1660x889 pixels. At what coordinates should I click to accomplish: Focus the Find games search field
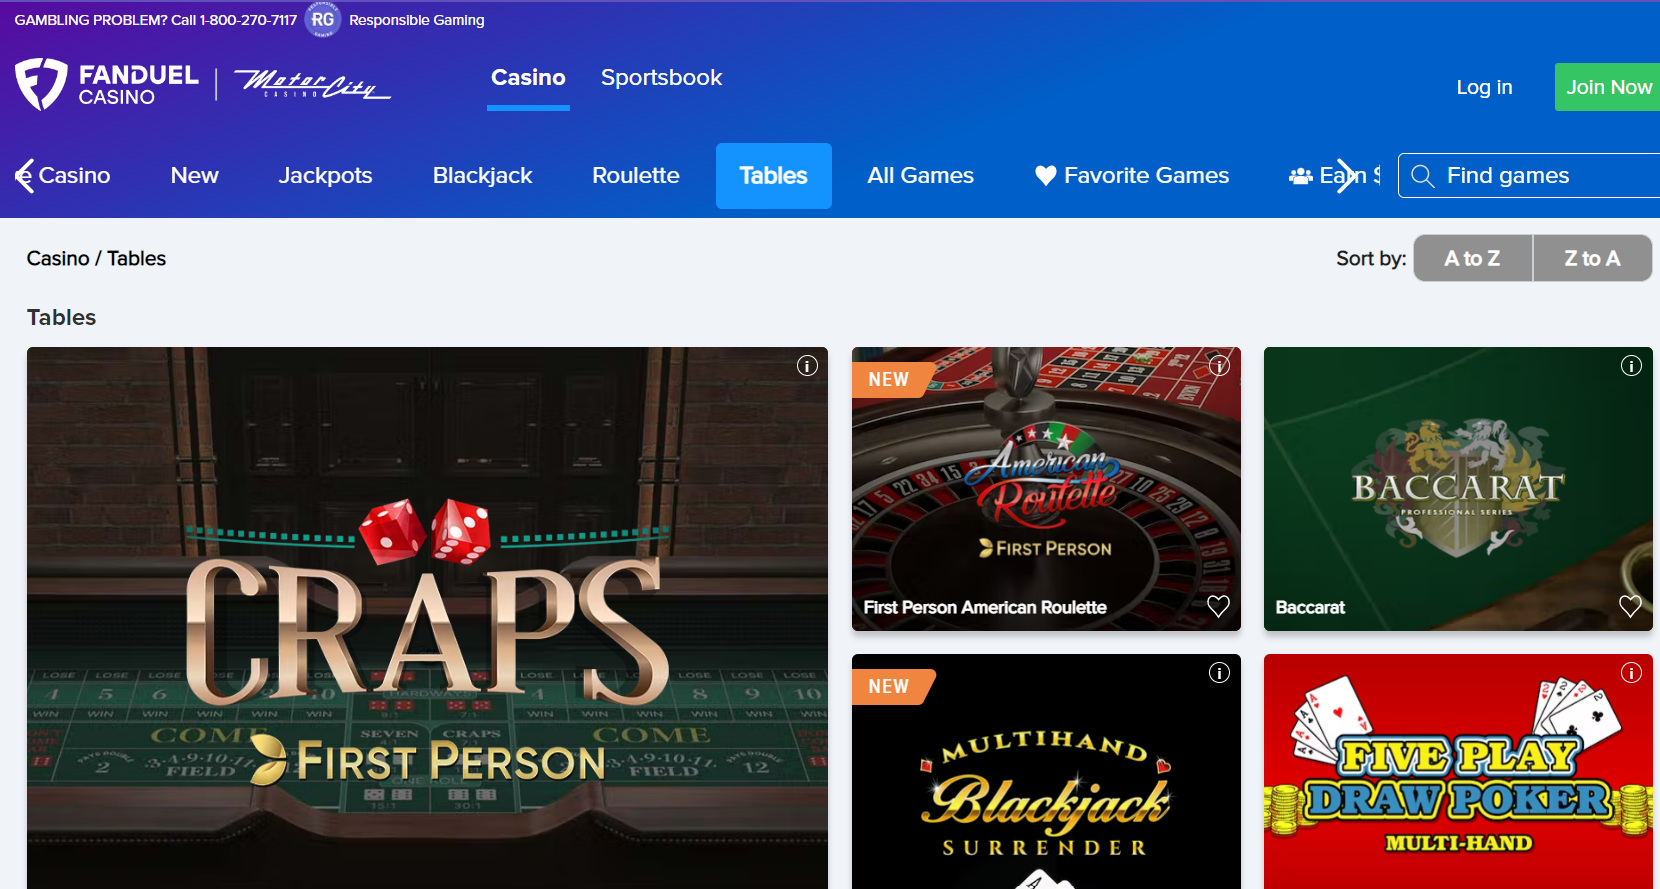point(1529,176)
